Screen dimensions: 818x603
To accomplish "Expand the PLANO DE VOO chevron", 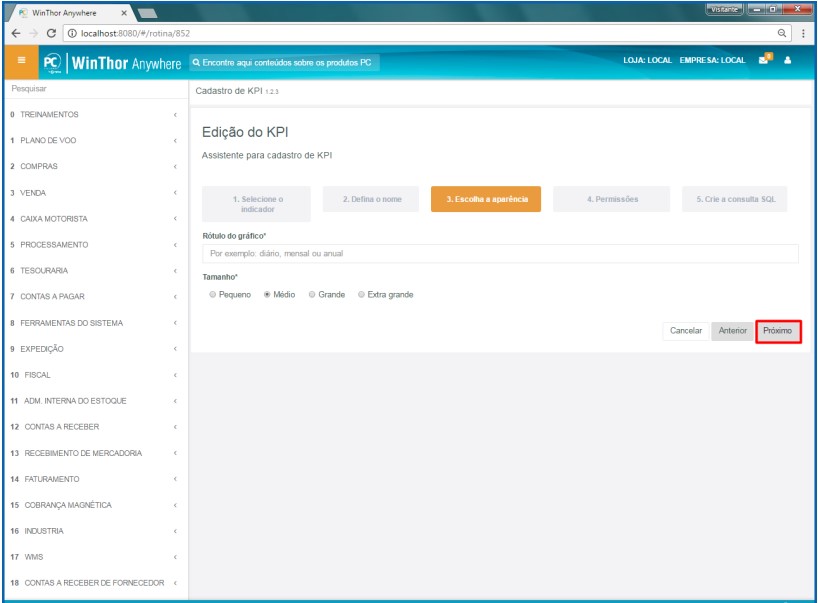I will [x=175, y=141].
